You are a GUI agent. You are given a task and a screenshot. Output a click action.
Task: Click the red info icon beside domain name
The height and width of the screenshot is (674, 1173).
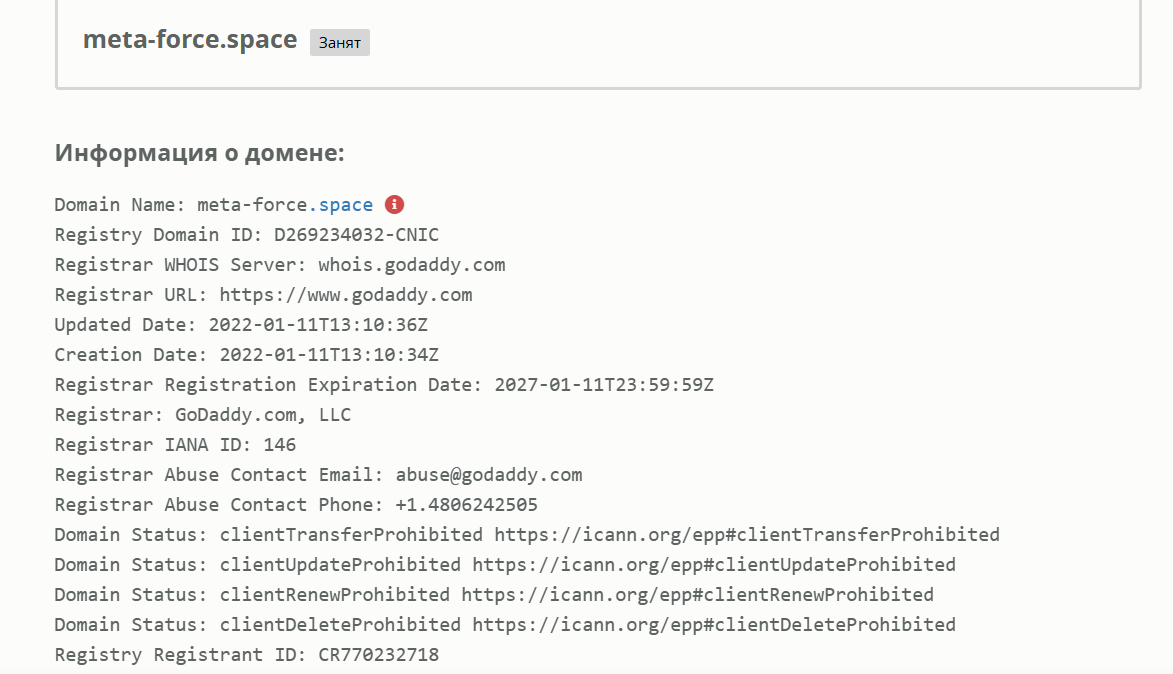pos(395,204)
